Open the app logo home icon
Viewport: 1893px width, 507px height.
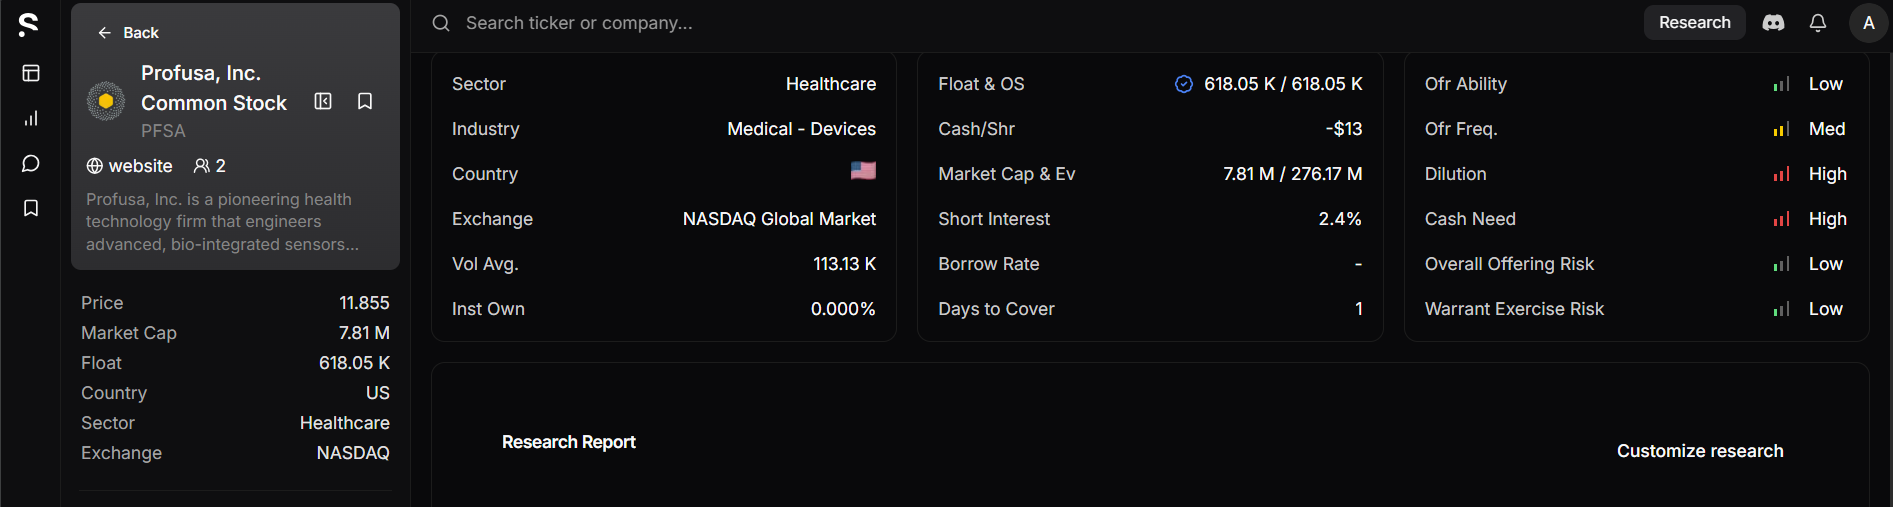(x=29, y=24)
